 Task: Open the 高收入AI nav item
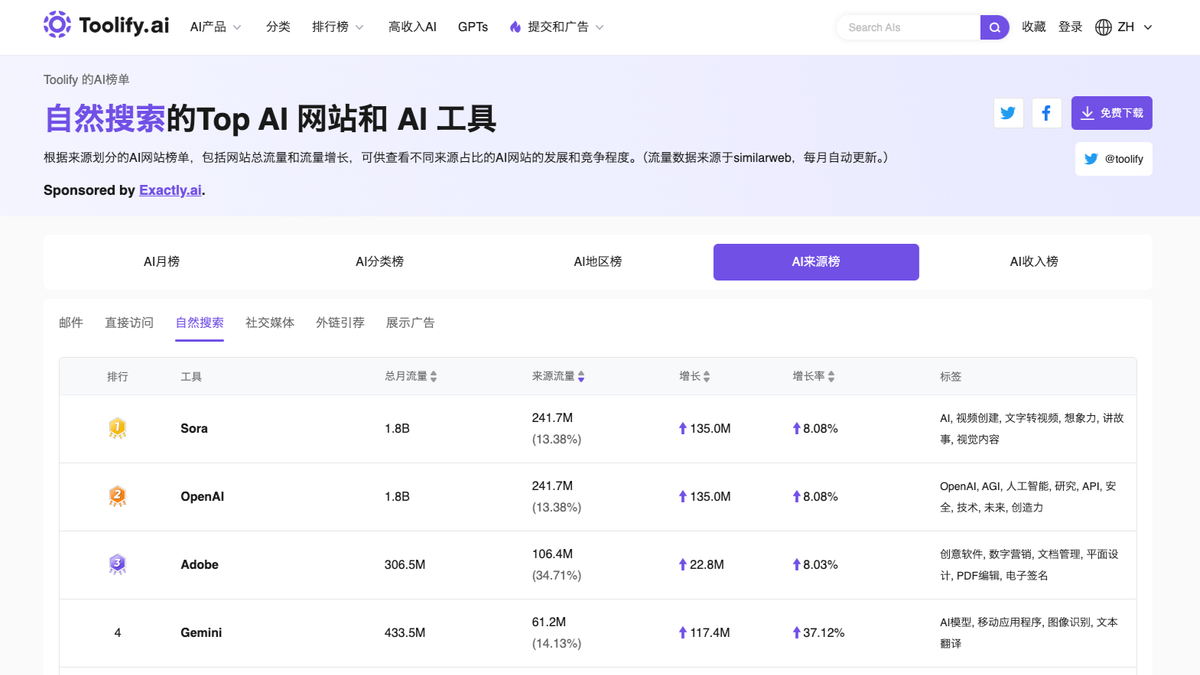point(412,27)
